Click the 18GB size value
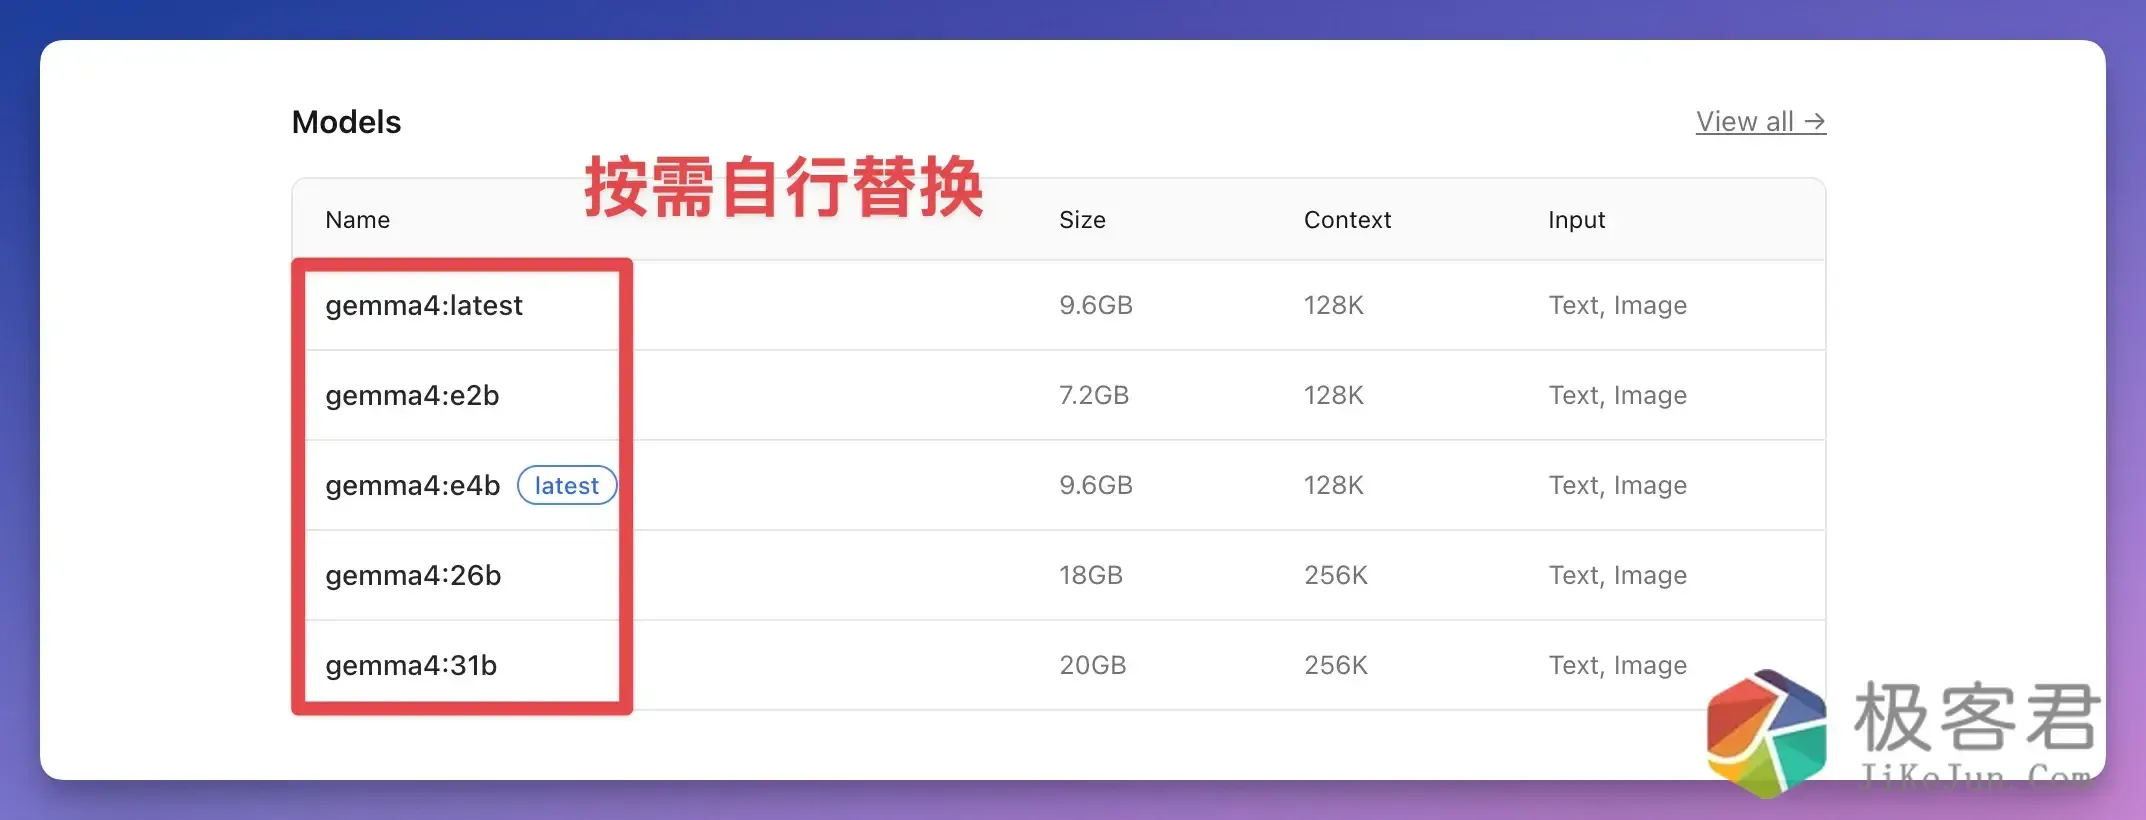2146x820 pixels. coord(1091,576)
